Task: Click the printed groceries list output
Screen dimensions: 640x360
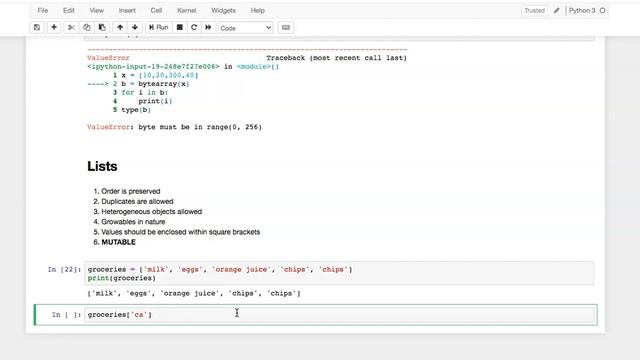Action: (194, 293)
